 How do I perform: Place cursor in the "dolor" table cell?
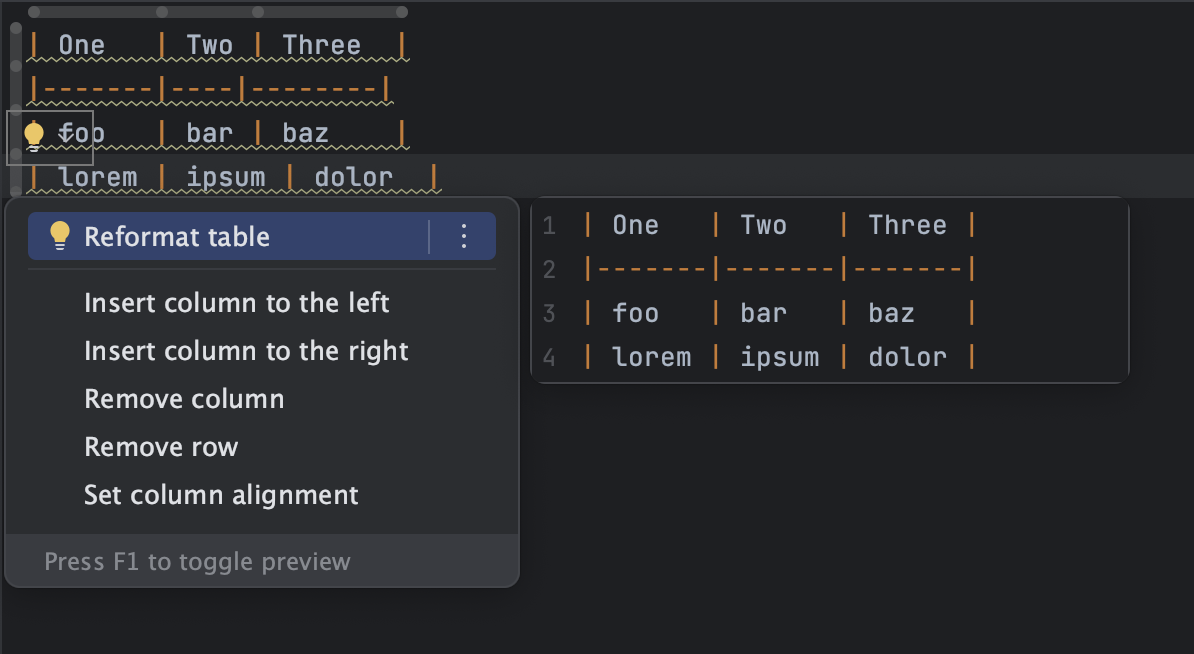[354, 176]
